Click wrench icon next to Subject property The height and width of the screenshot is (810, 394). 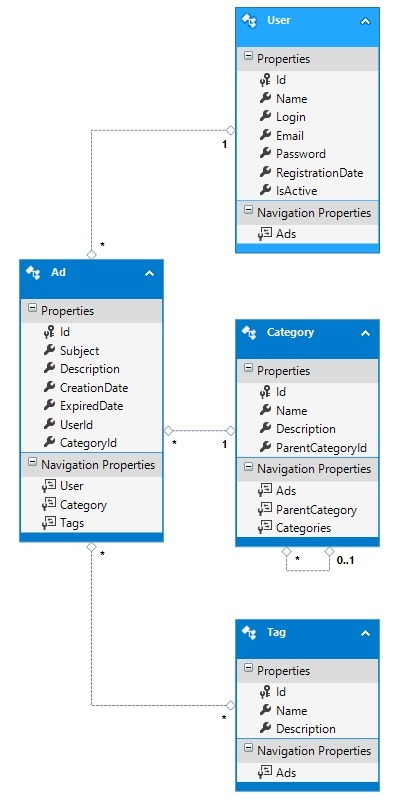(x=50, y=350)
